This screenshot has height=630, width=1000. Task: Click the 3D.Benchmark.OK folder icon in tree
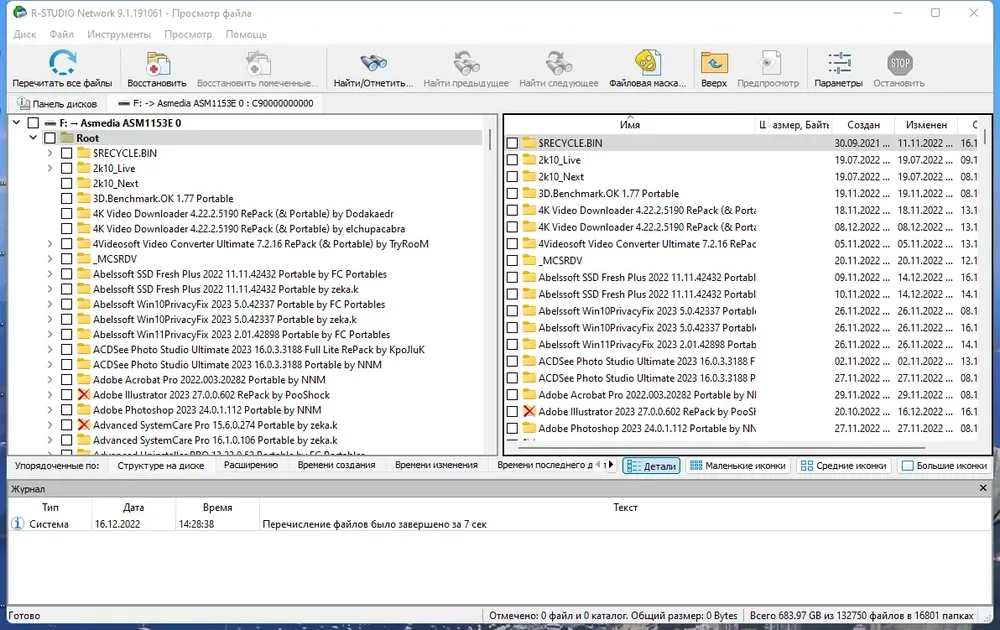[84, 198]
